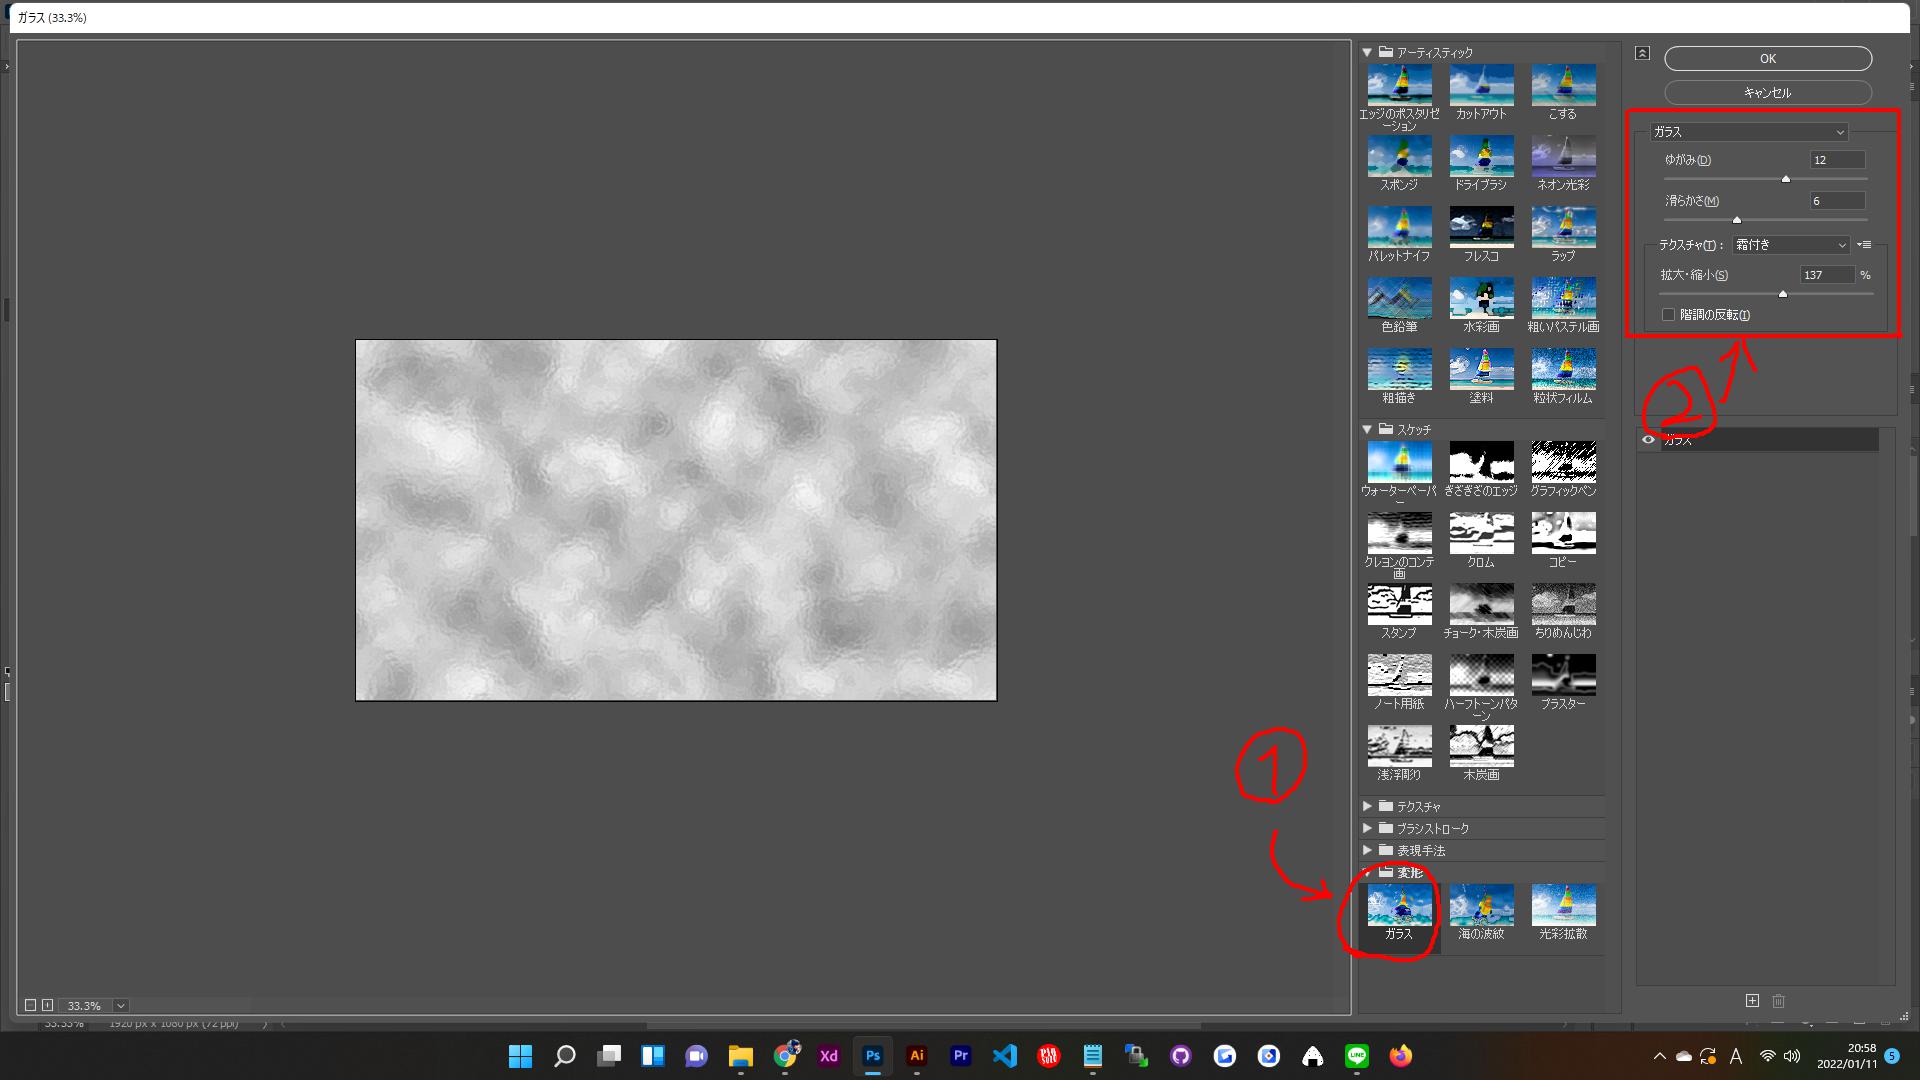Click the OK button
1920x1080 pixels.
tap(1767, 59)
